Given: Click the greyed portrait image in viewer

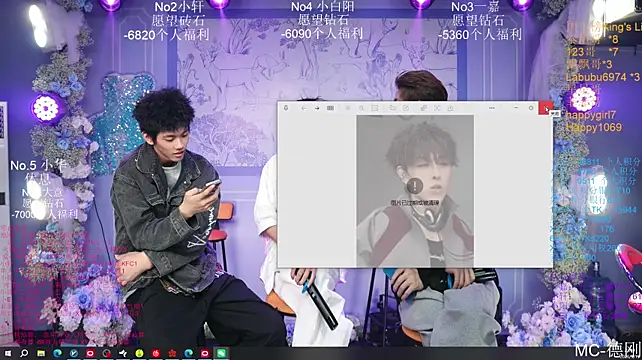Looking at the screenshot, I should 415,191.
